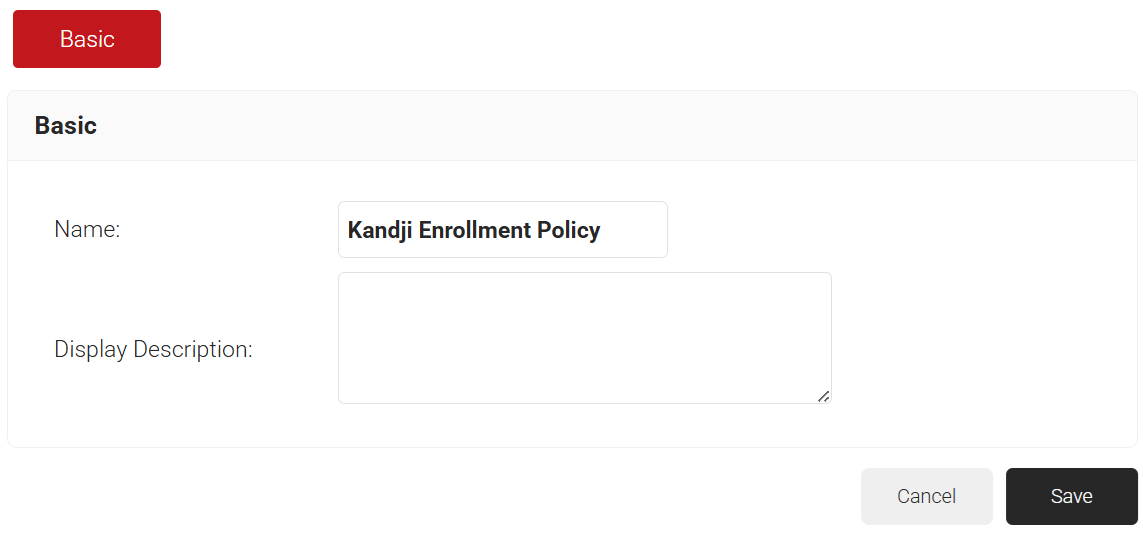The height and width of the screenshot is (534, 1143).
Task: Click the red Basic tab
Action: coord(87,39)
